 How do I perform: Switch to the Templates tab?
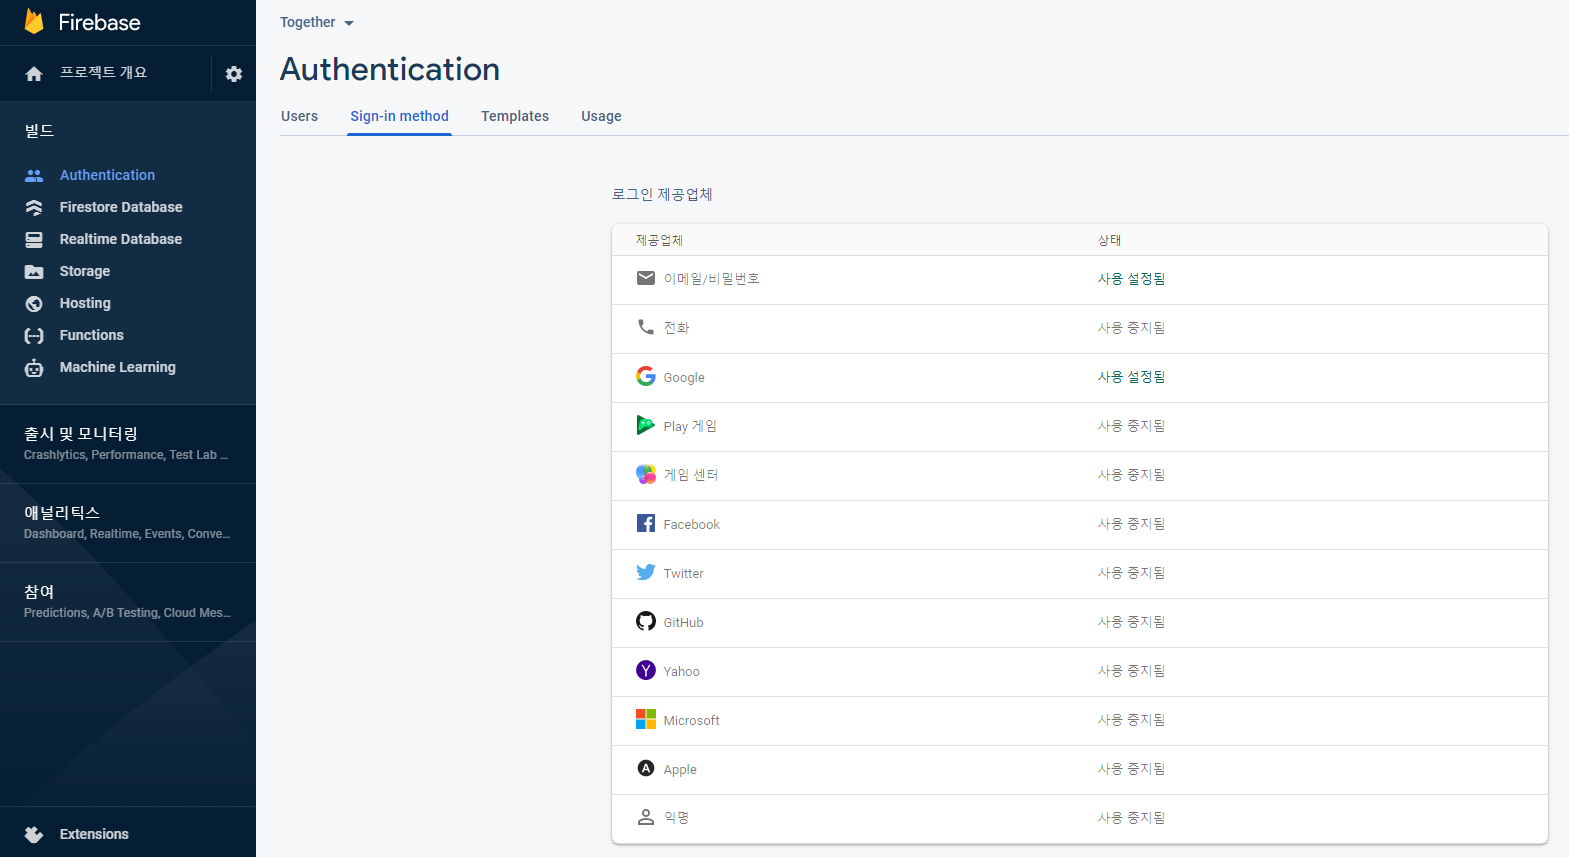(515, 116)
